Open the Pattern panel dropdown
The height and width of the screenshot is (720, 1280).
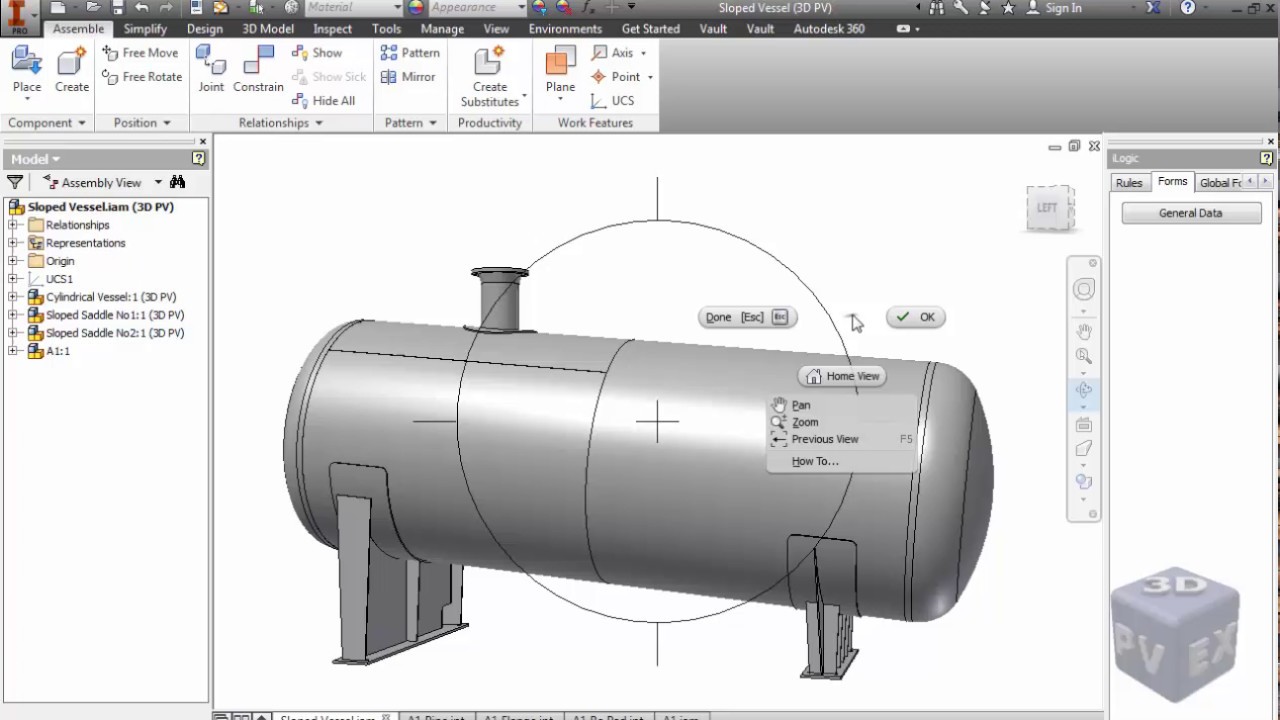point(433,123)
